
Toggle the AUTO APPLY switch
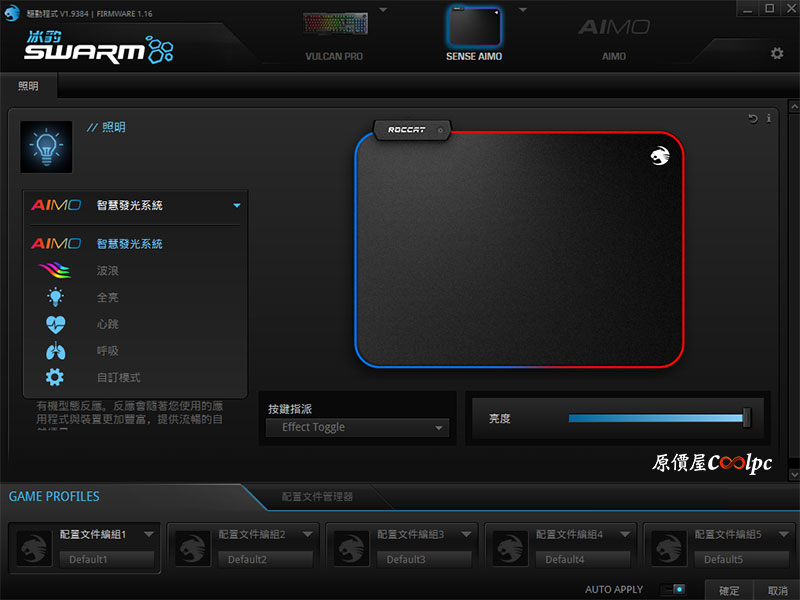coord(672,589)
